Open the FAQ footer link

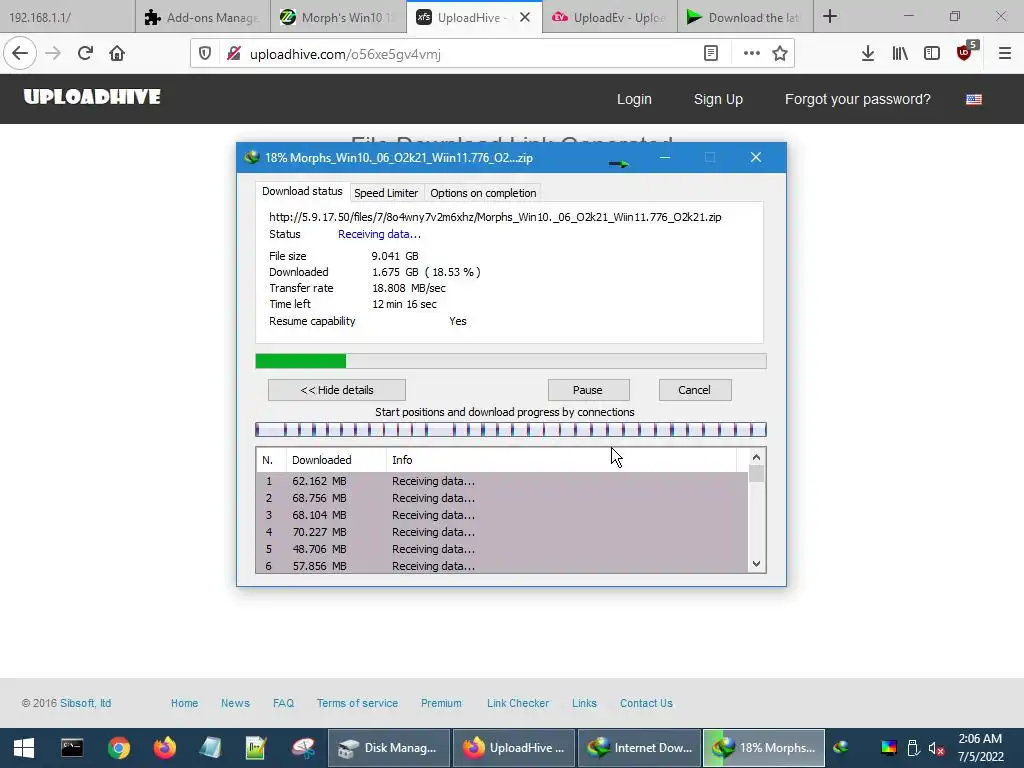tap(283, 703)
